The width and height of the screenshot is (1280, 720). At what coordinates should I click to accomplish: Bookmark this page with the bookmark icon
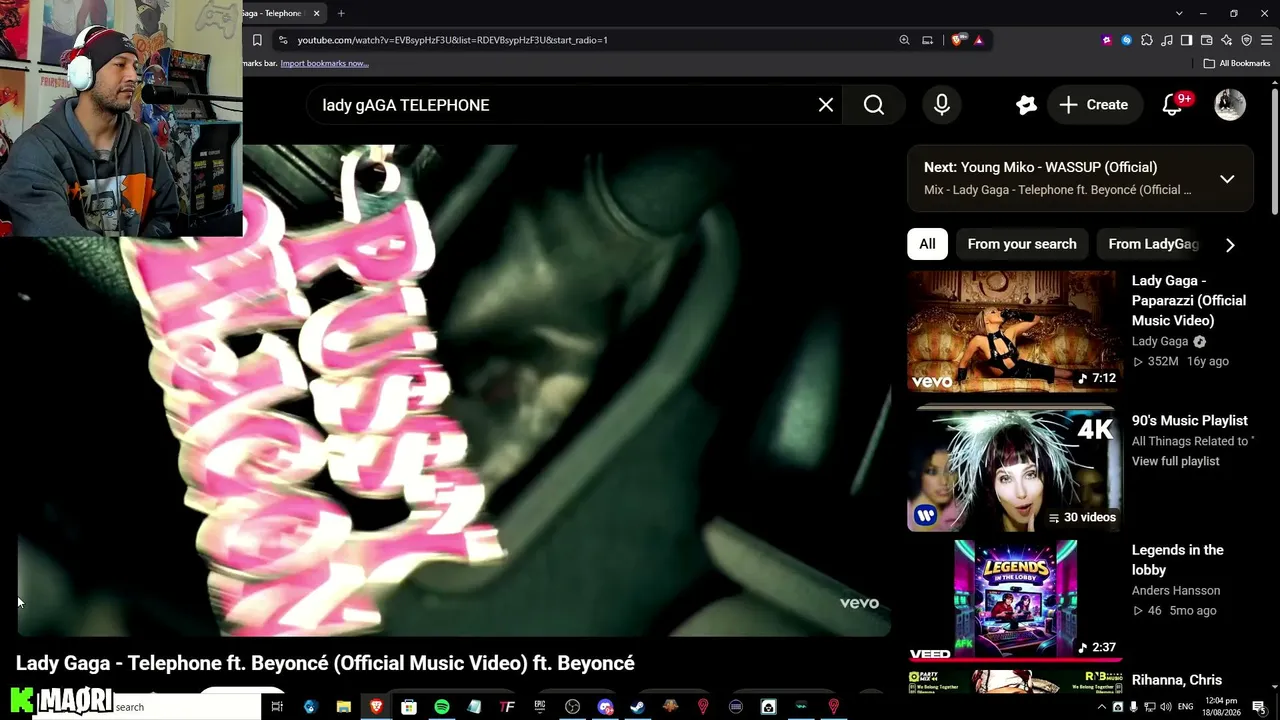click(x=257, y=40)
